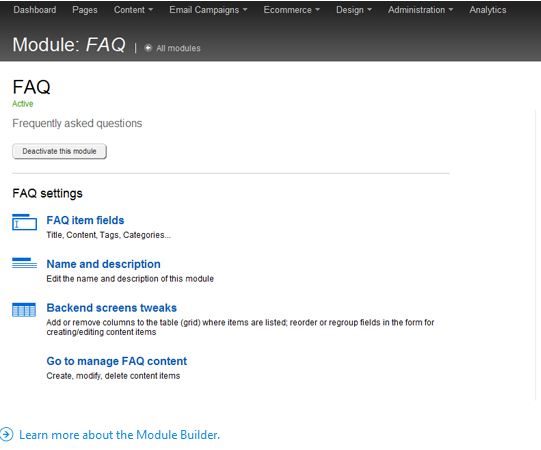
Task: Click the circled arrow icon by Learn more
Action: [6, 434]
